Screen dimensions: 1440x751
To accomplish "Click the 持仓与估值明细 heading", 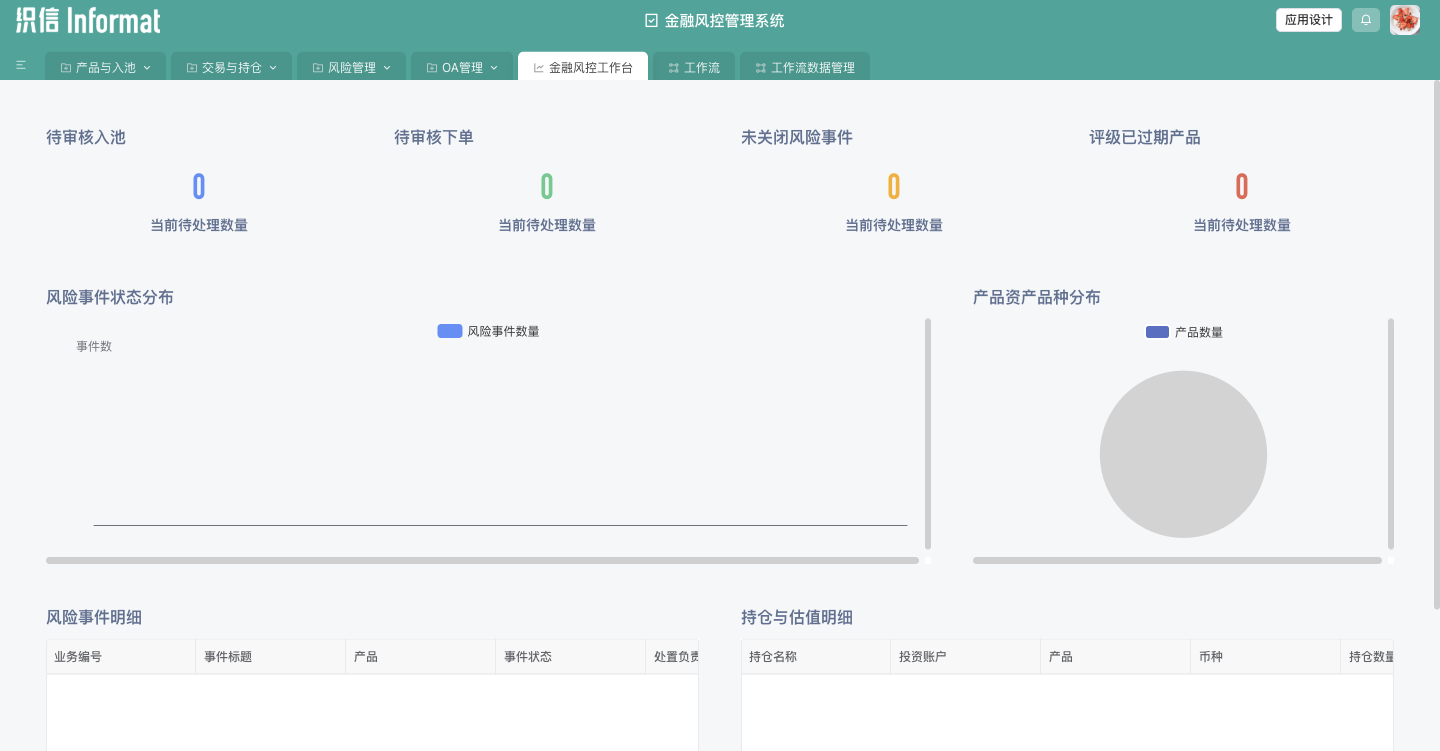I will 797,617.
